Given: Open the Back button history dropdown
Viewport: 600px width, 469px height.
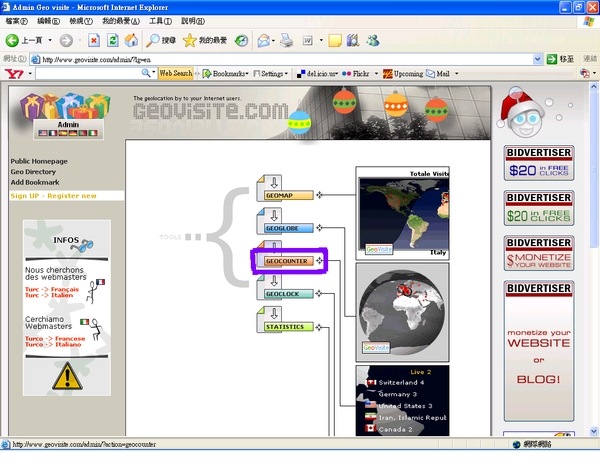Looking at the screenshot, I should tap(50, 40).
